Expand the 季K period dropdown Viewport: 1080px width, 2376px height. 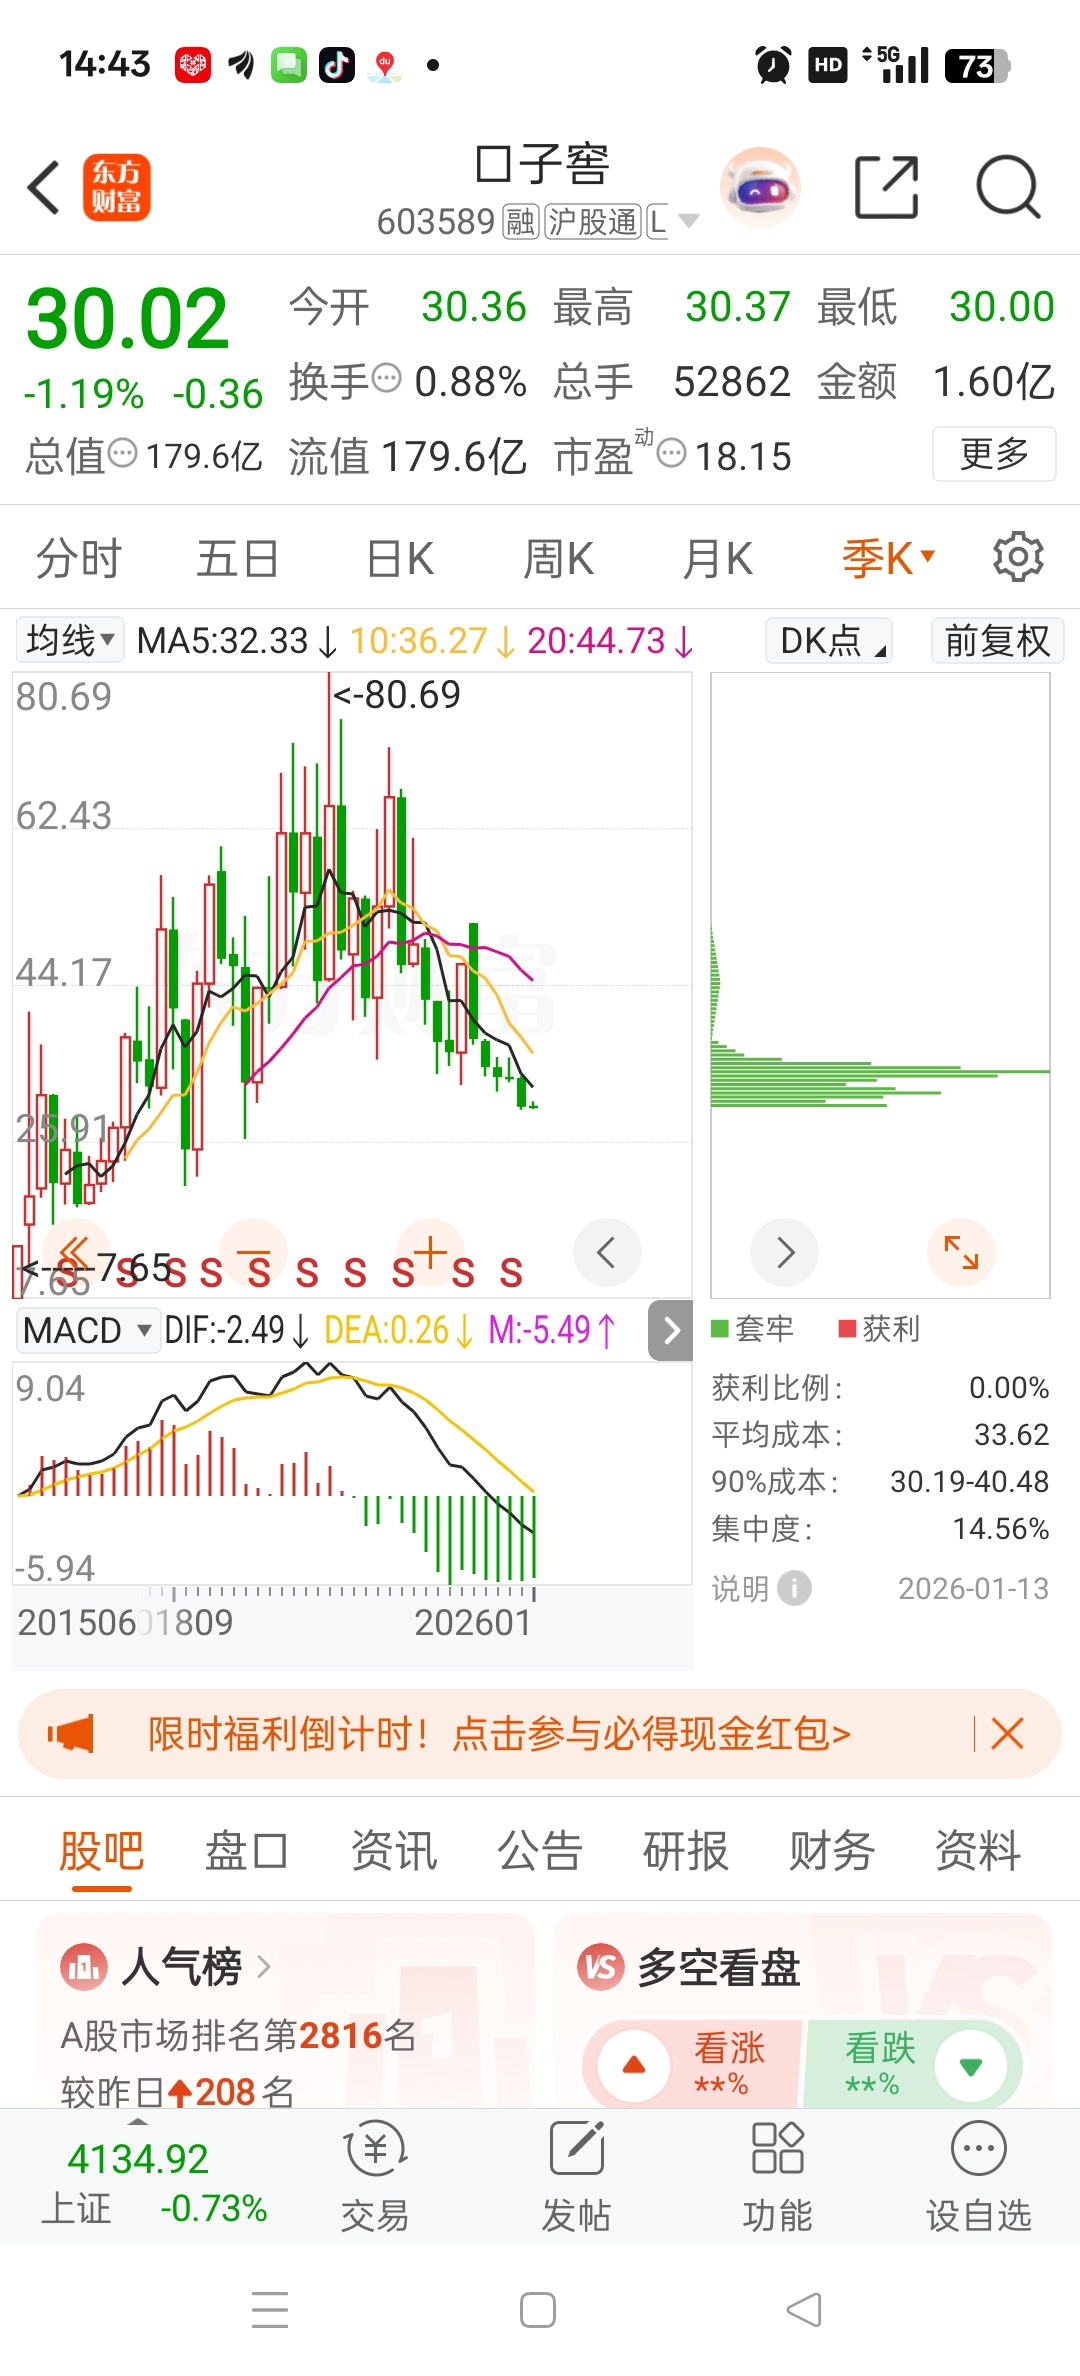pyautogui.click(x=888, y=558)
